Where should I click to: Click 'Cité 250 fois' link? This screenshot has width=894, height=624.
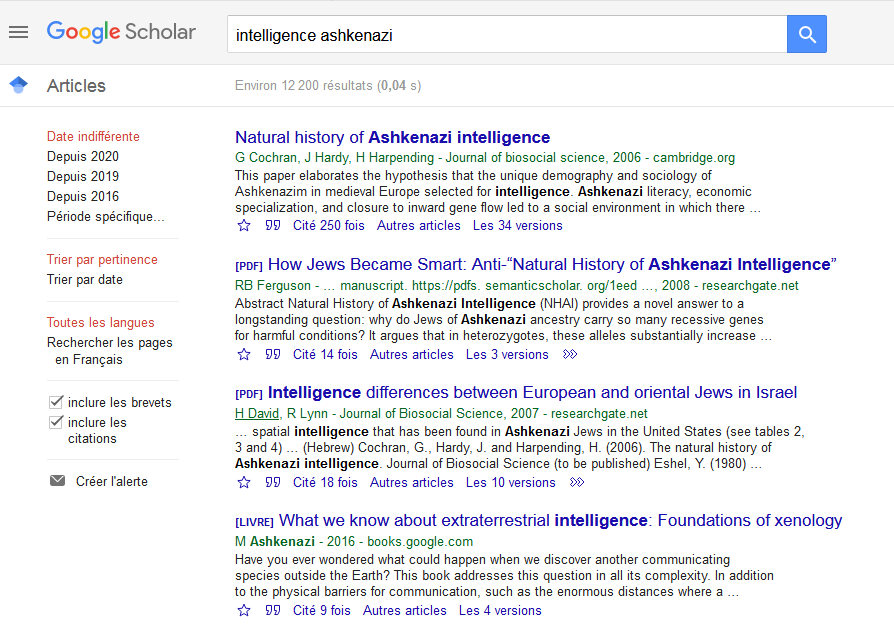tap(328, 225)
